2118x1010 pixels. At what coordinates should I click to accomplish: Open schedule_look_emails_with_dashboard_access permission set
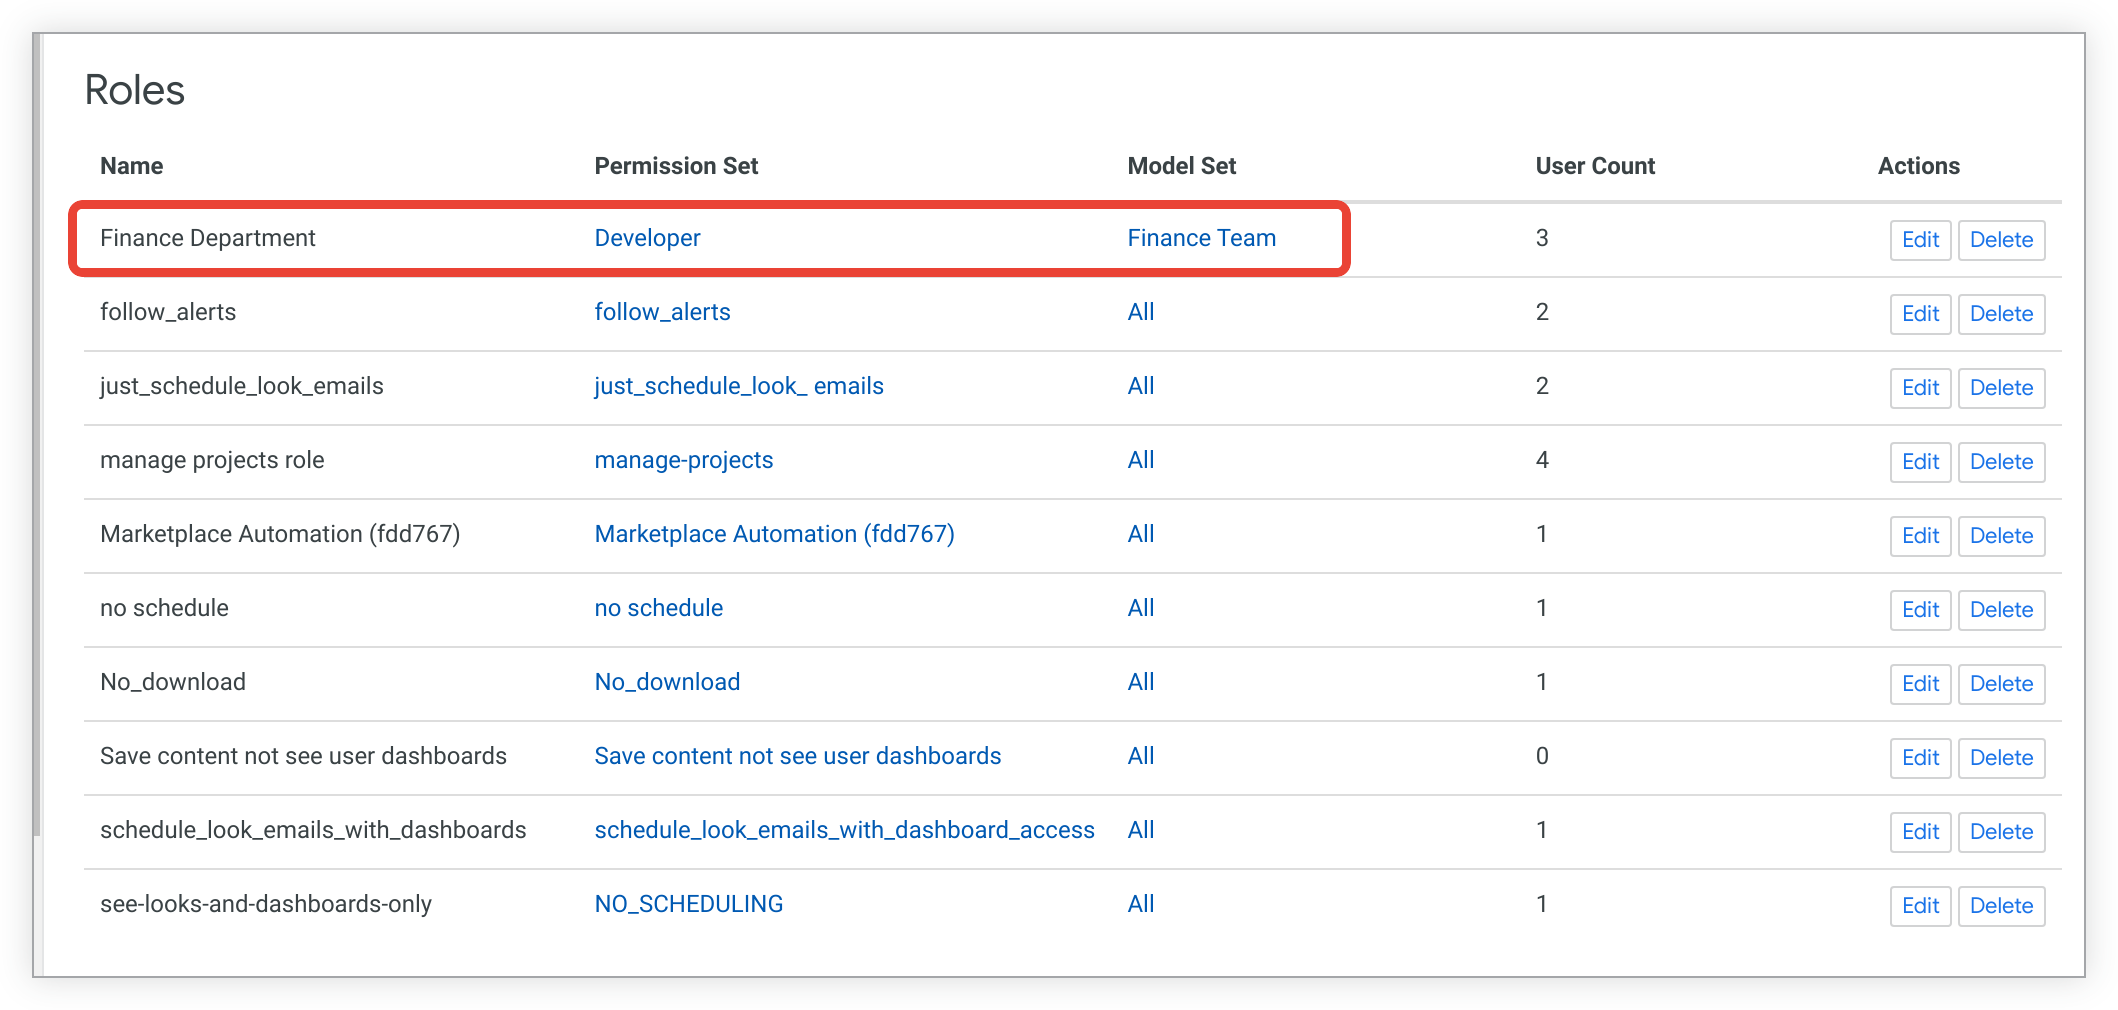point(844,830)
